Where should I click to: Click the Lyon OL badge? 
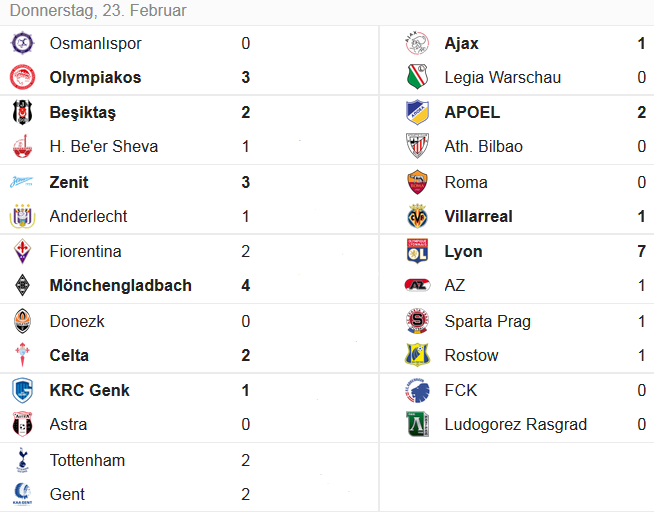[x=417, y=251]
